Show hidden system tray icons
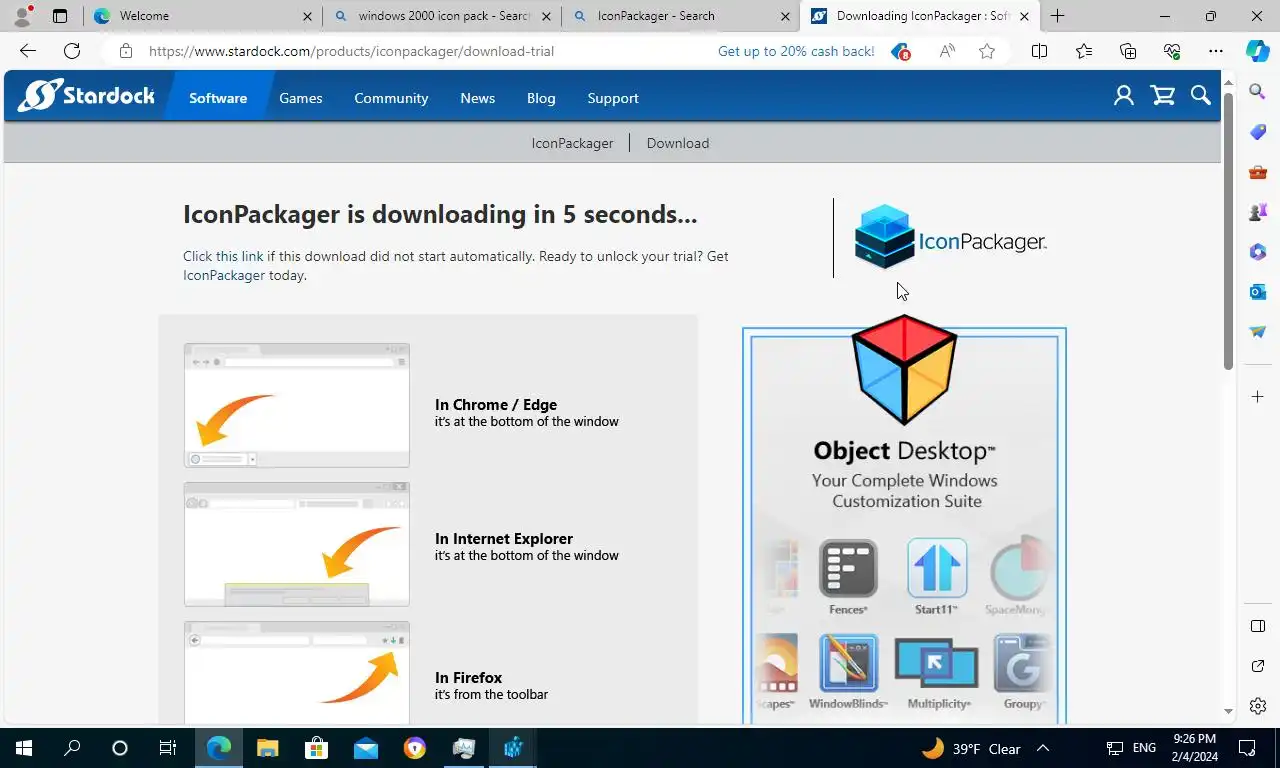The image size is (1280, 768). (1042, 748)
